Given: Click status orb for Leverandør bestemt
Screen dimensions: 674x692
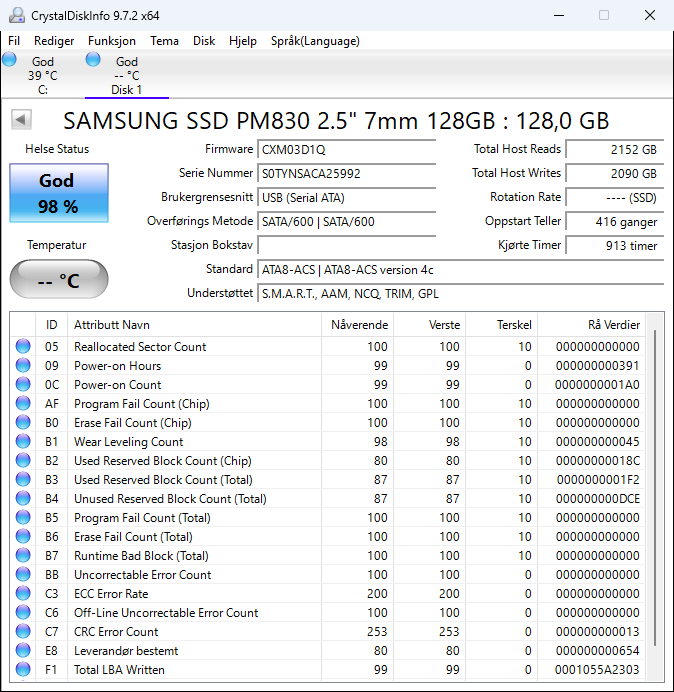Looking at the screenshot, I should coord(23,650).
